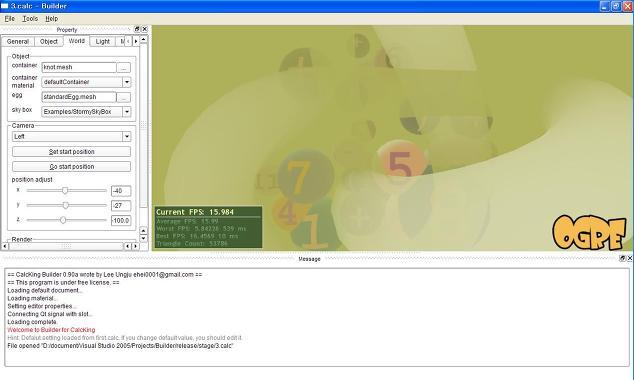Browse for container mesh file
634x380 pixels.
124,68
